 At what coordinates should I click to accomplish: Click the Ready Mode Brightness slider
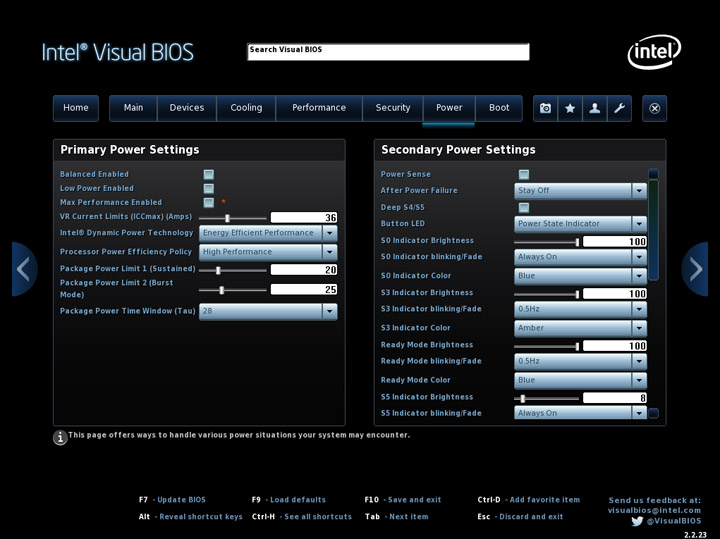coord(547,346)
